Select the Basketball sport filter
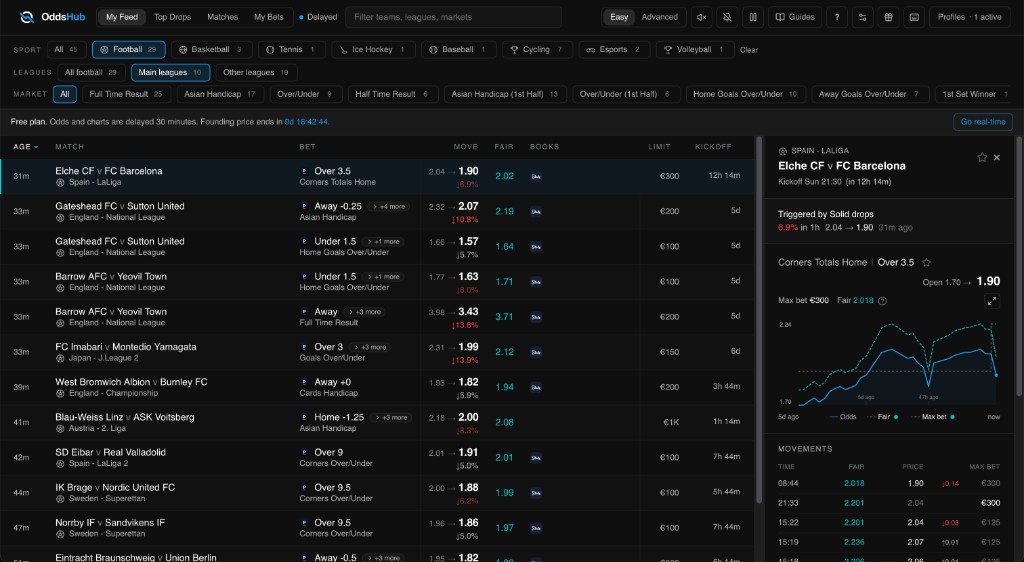Screen dimensions: 1024x562 click(210, 50)
